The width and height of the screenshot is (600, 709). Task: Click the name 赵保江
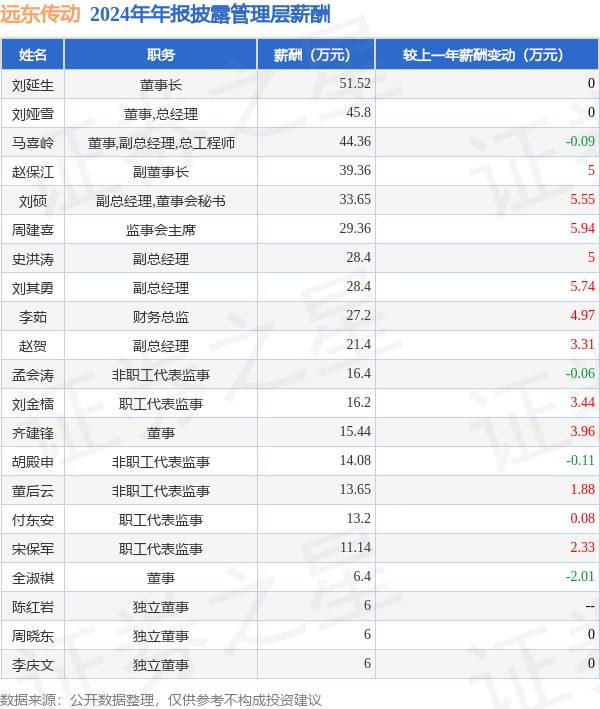pyautogui.click(x=33, y=172)
